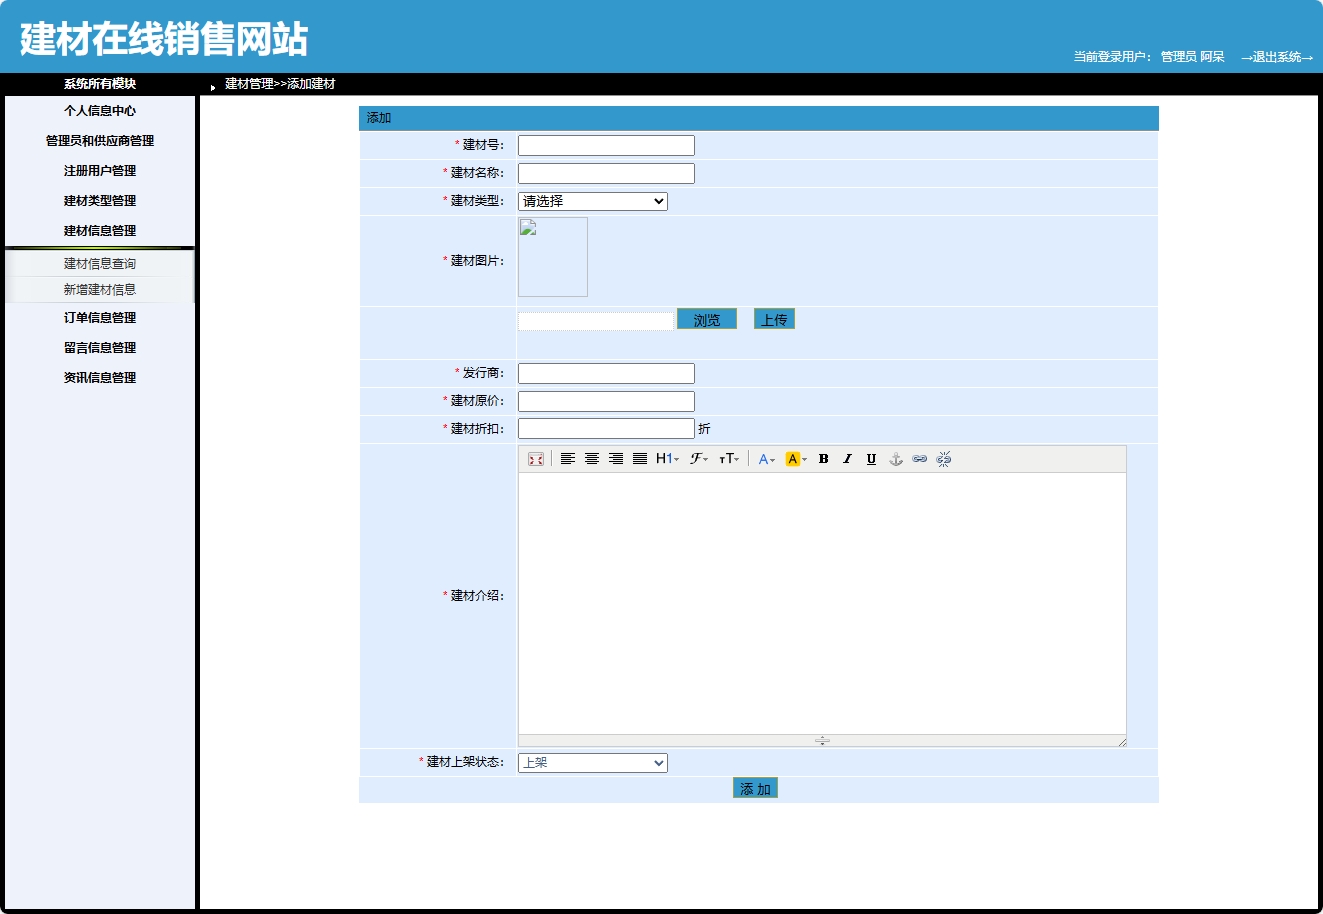This screenshot has height=914, width=1323.
Task: Open the 建材上架状态 dropdown
Action: point(592,762)
